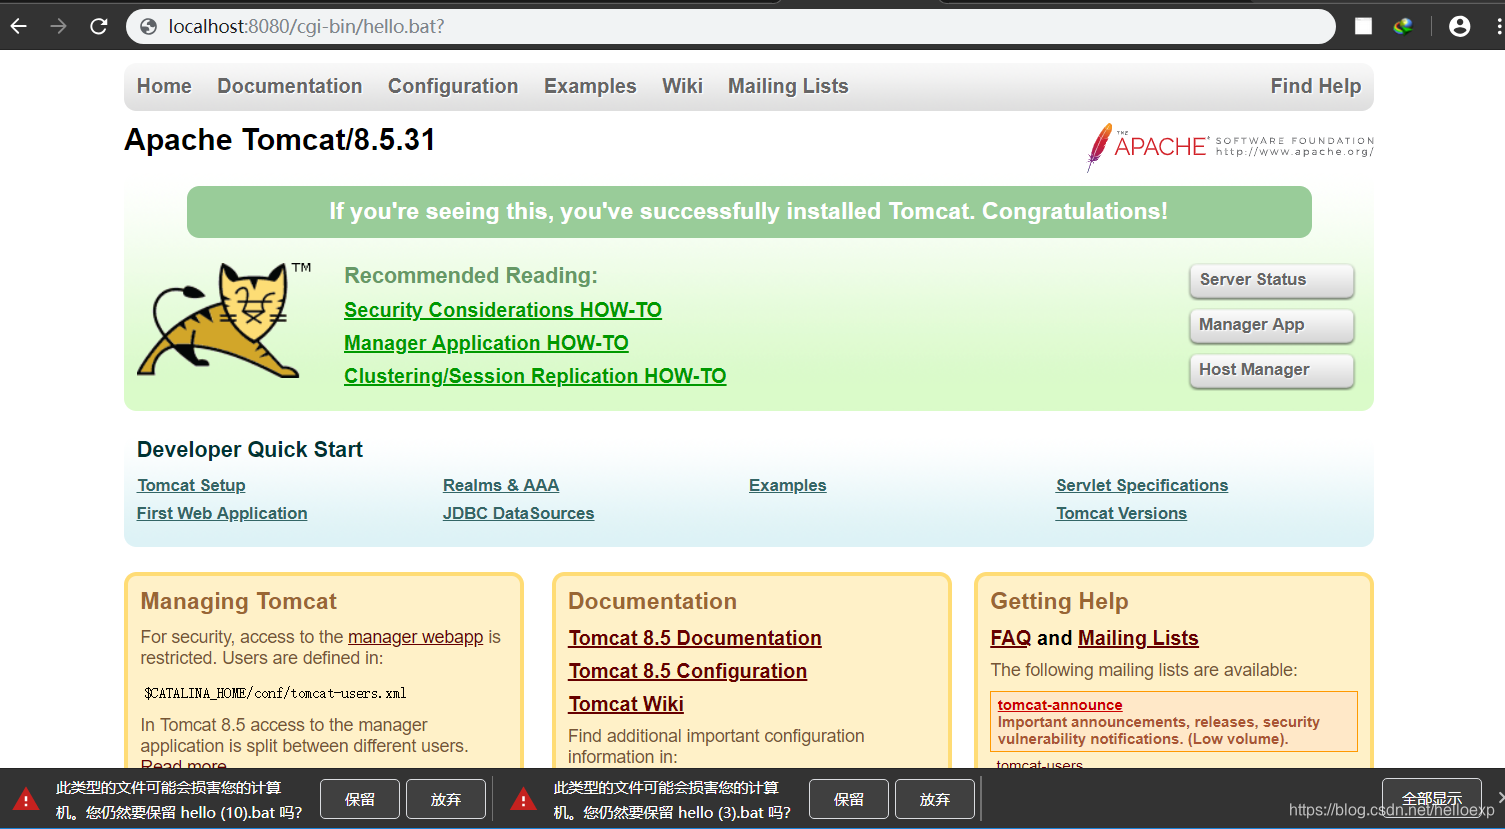Open Realms & AAA link
Screen dimensions: 1505x829
point(501,485)
